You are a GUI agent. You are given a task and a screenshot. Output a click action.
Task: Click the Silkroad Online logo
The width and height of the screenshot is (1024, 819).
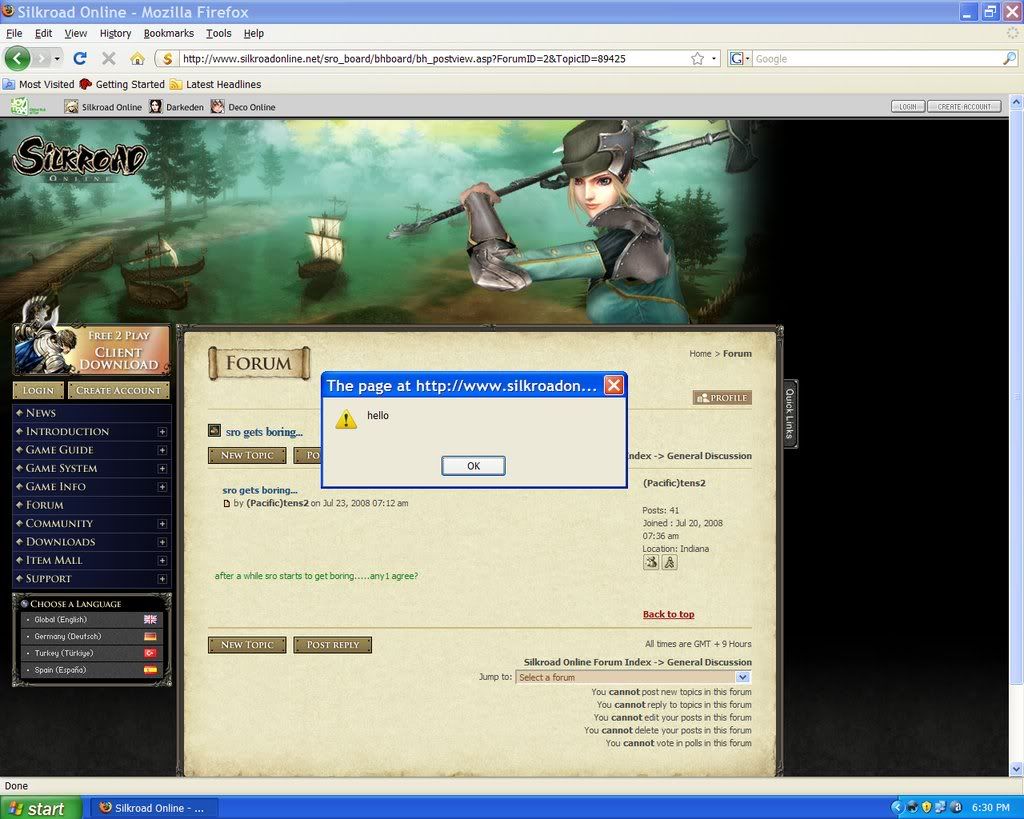[80, 158]
